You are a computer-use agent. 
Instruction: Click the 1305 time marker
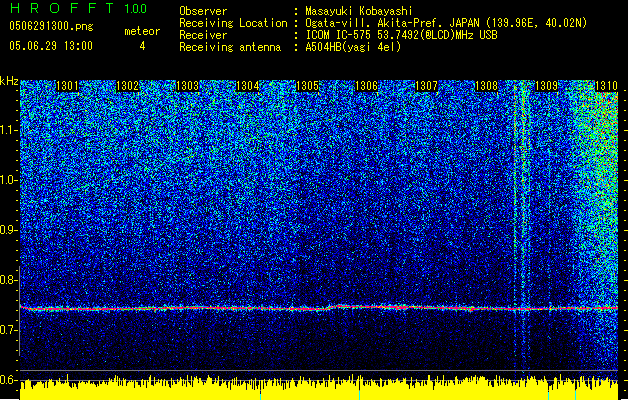coord(307,86)
